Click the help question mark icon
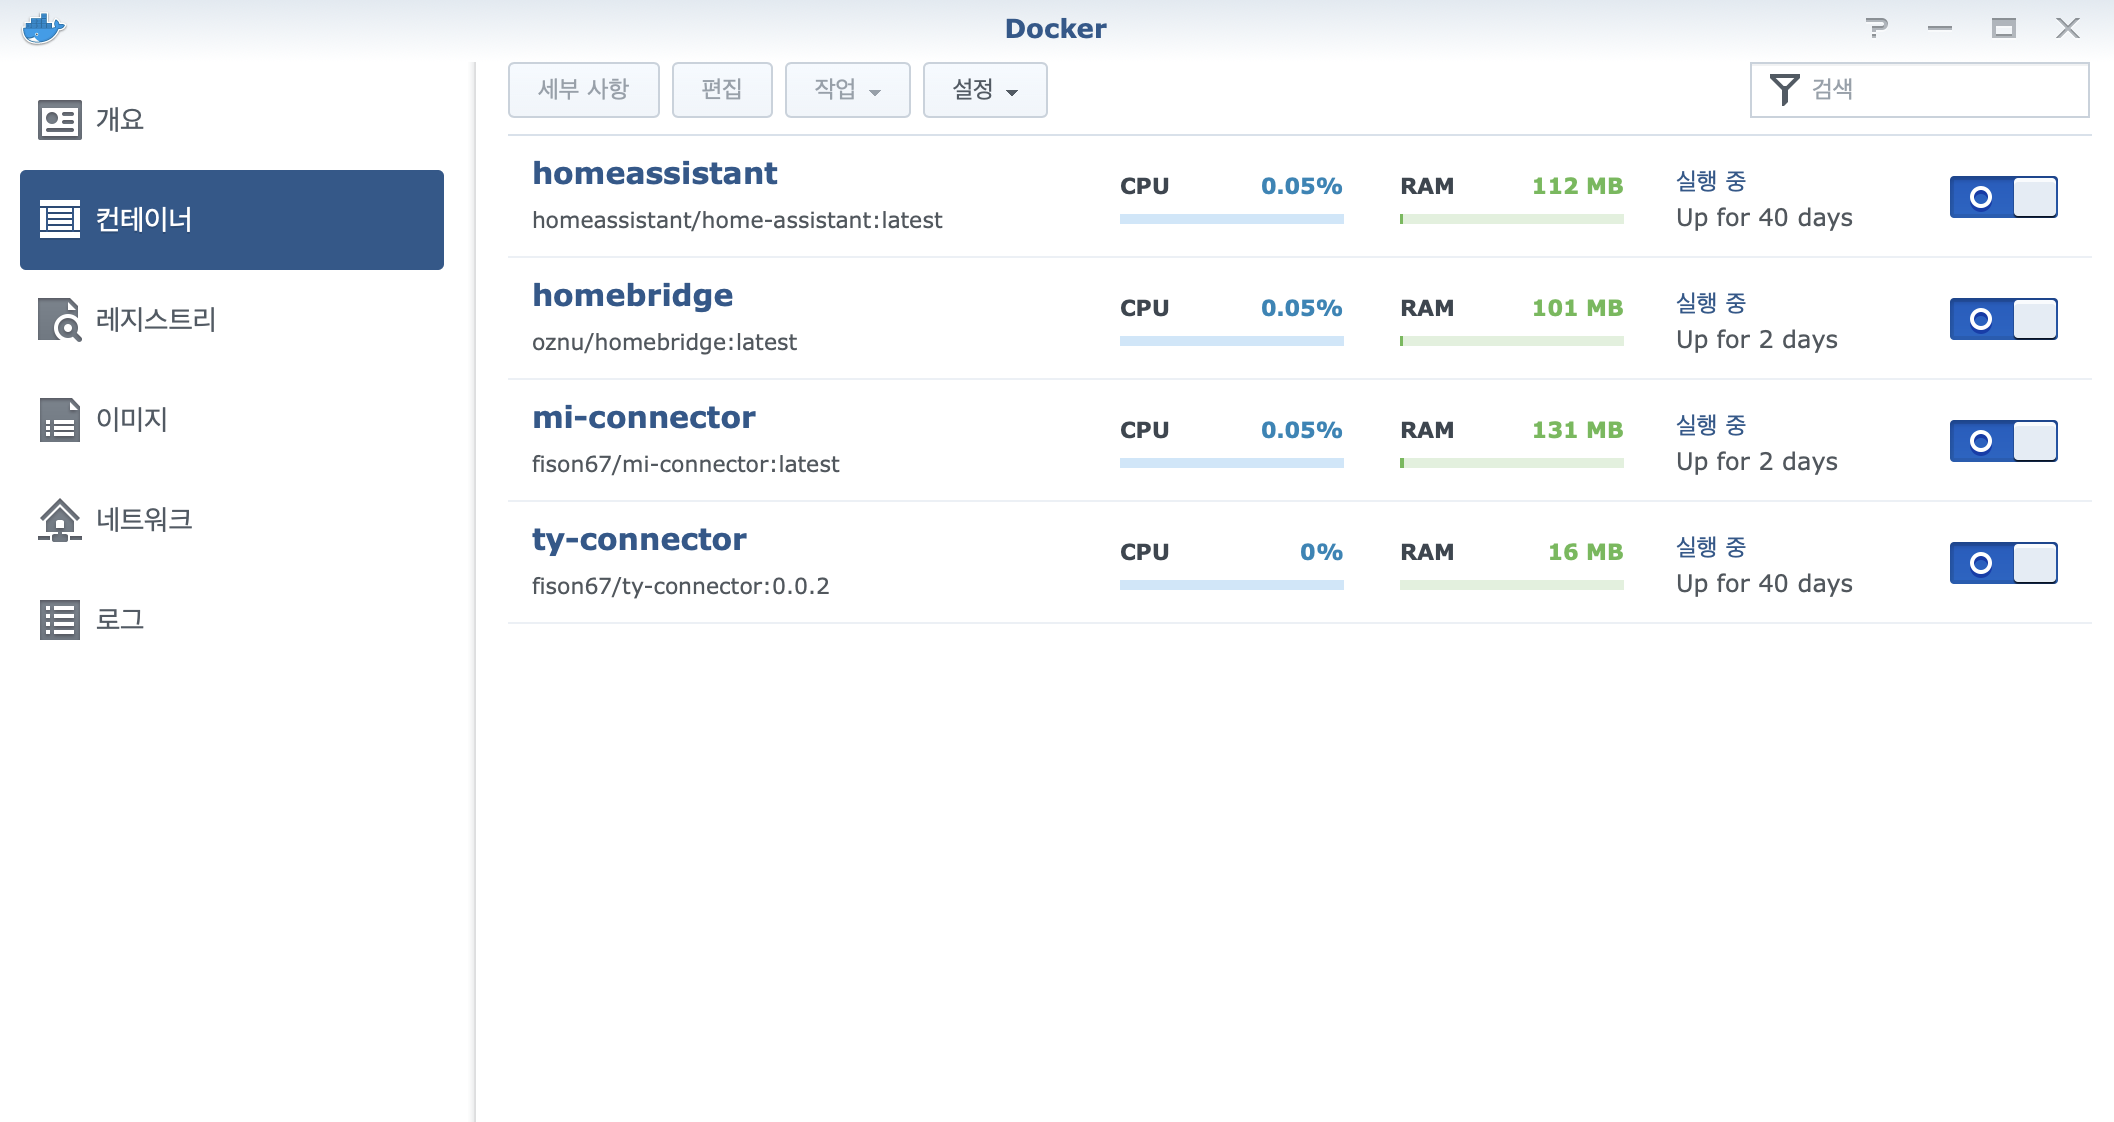Image resolution: width=2114 pixels, height=1122 pixels. (x=1877, y=28)
